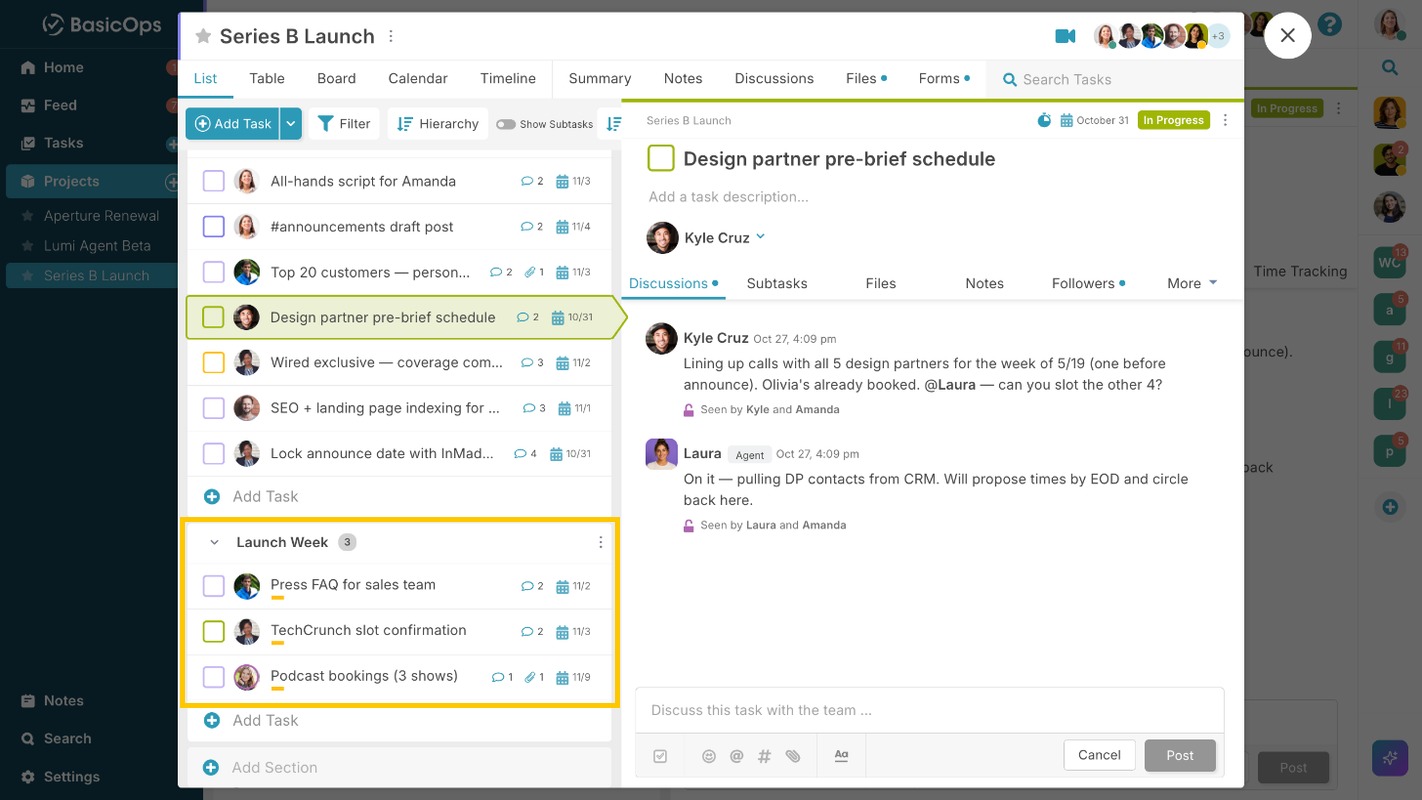Open the Filter button
This screenshot has height=800, width=1422.
point(344,124)
